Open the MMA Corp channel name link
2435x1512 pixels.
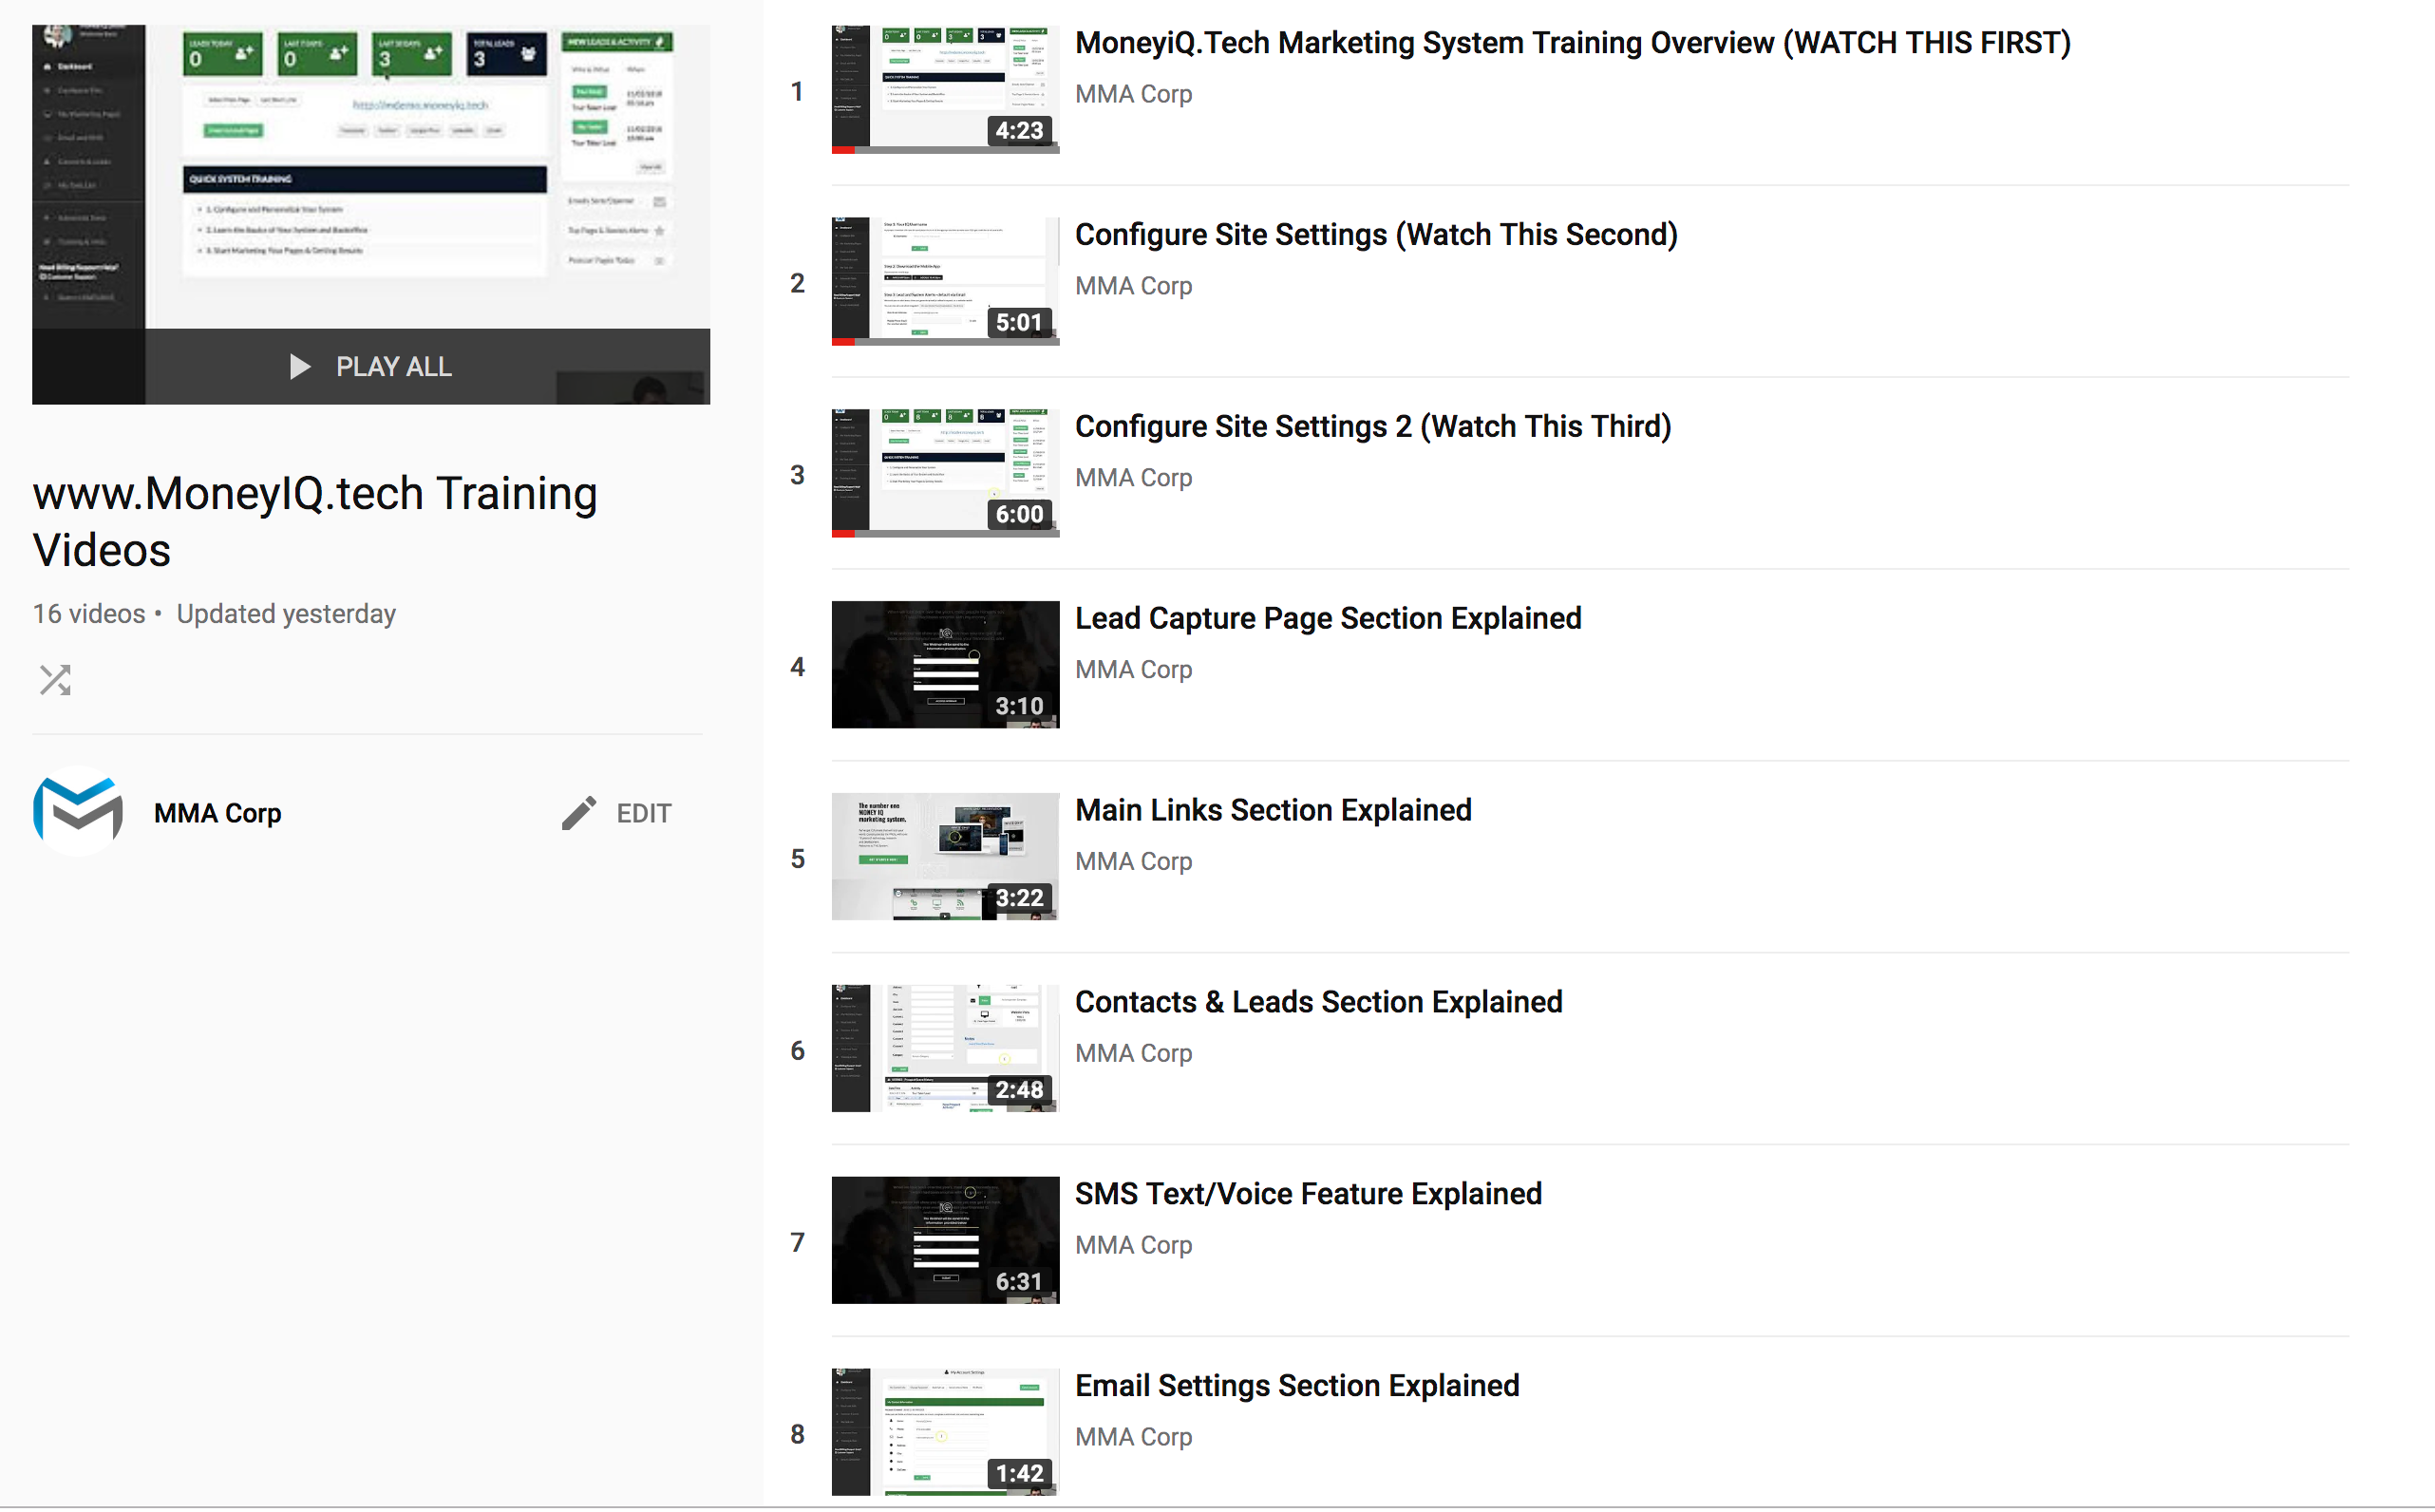point(217,813)
